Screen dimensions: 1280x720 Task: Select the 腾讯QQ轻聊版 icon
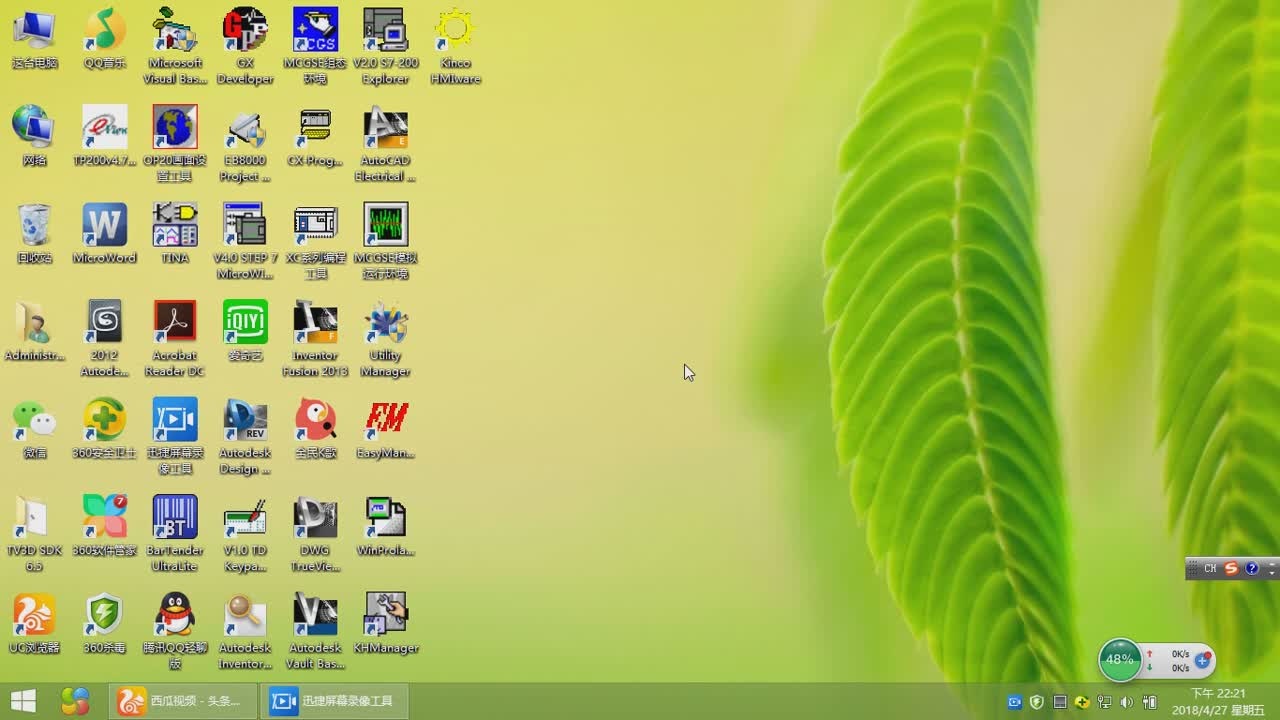[x=175, y=632]
